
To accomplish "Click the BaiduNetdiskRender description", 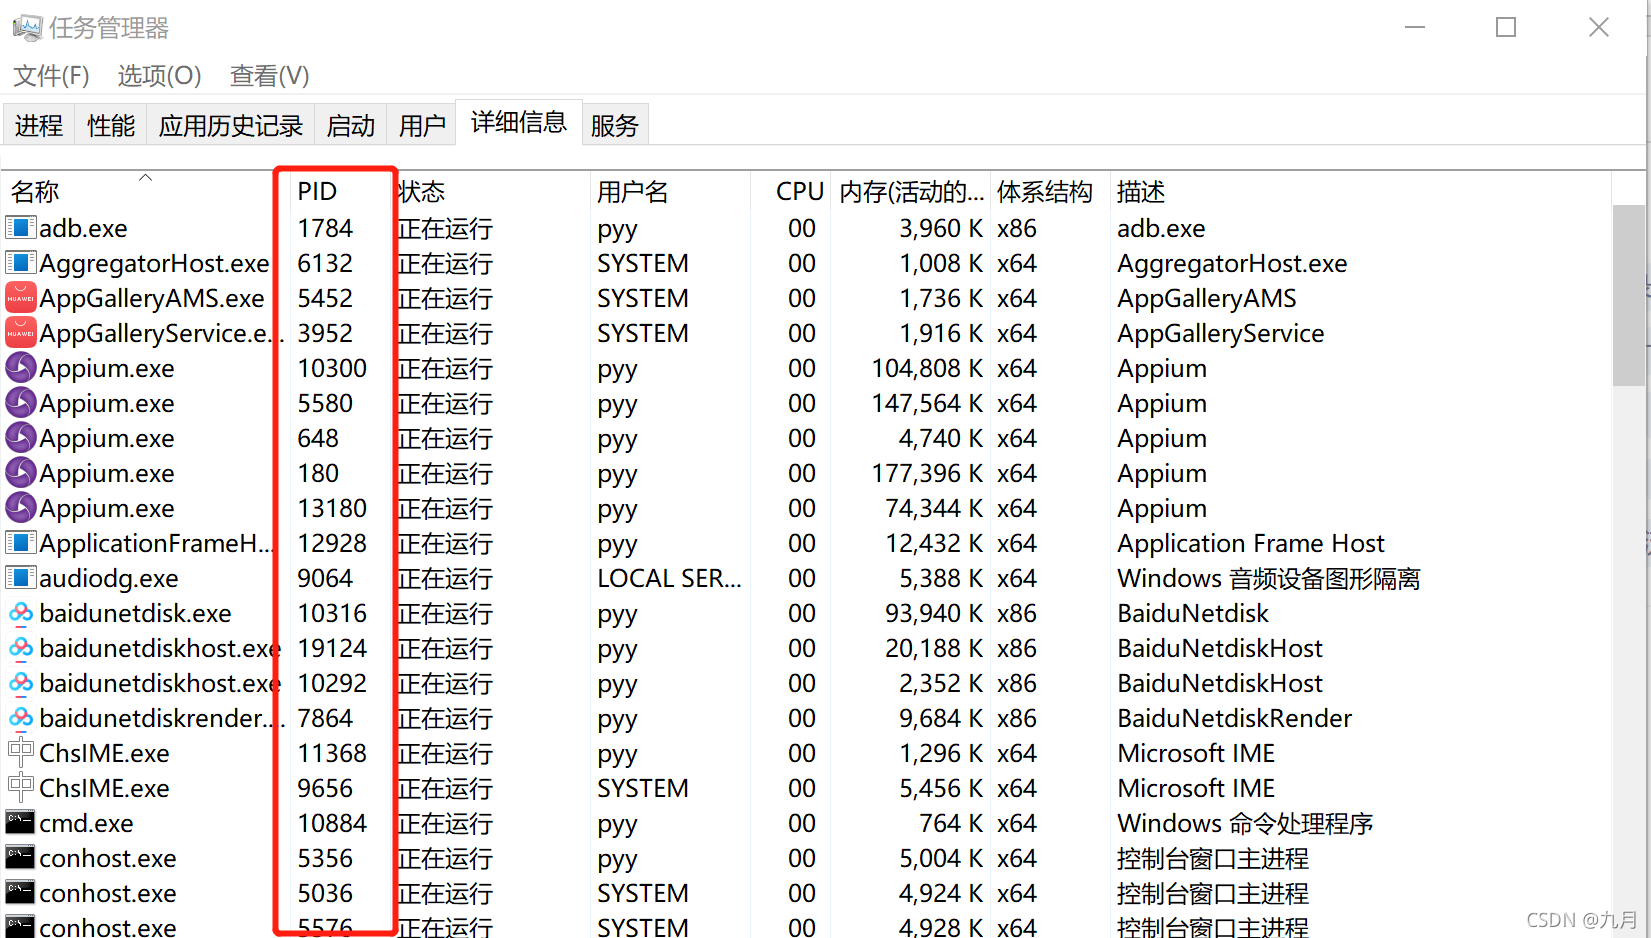I will pyautogui.click(x=1234, y=718).
